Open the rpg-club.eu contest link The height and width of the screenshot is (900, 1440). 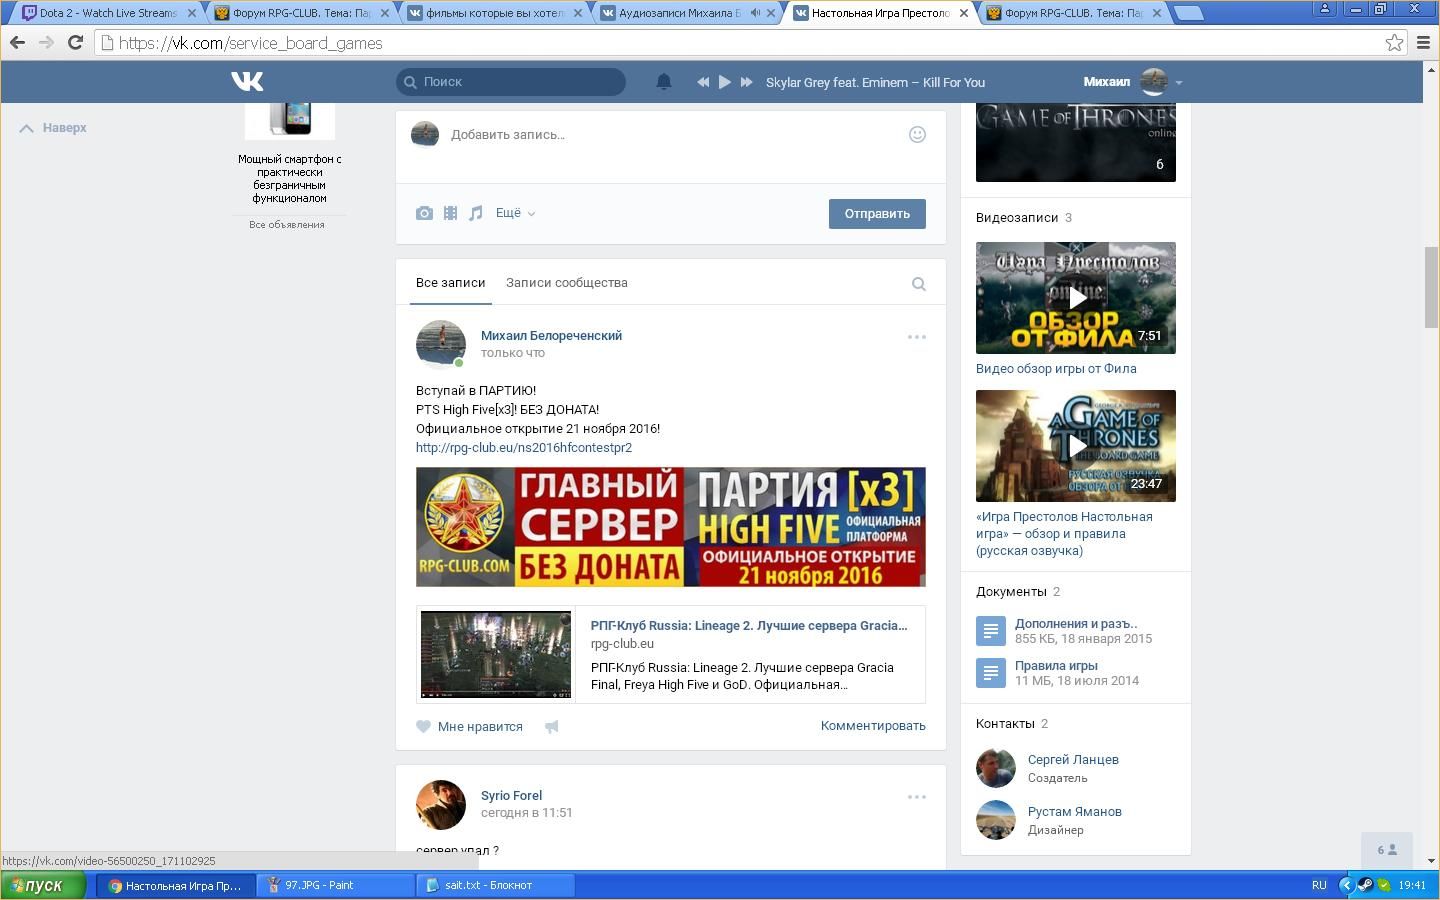click(524, 448)
